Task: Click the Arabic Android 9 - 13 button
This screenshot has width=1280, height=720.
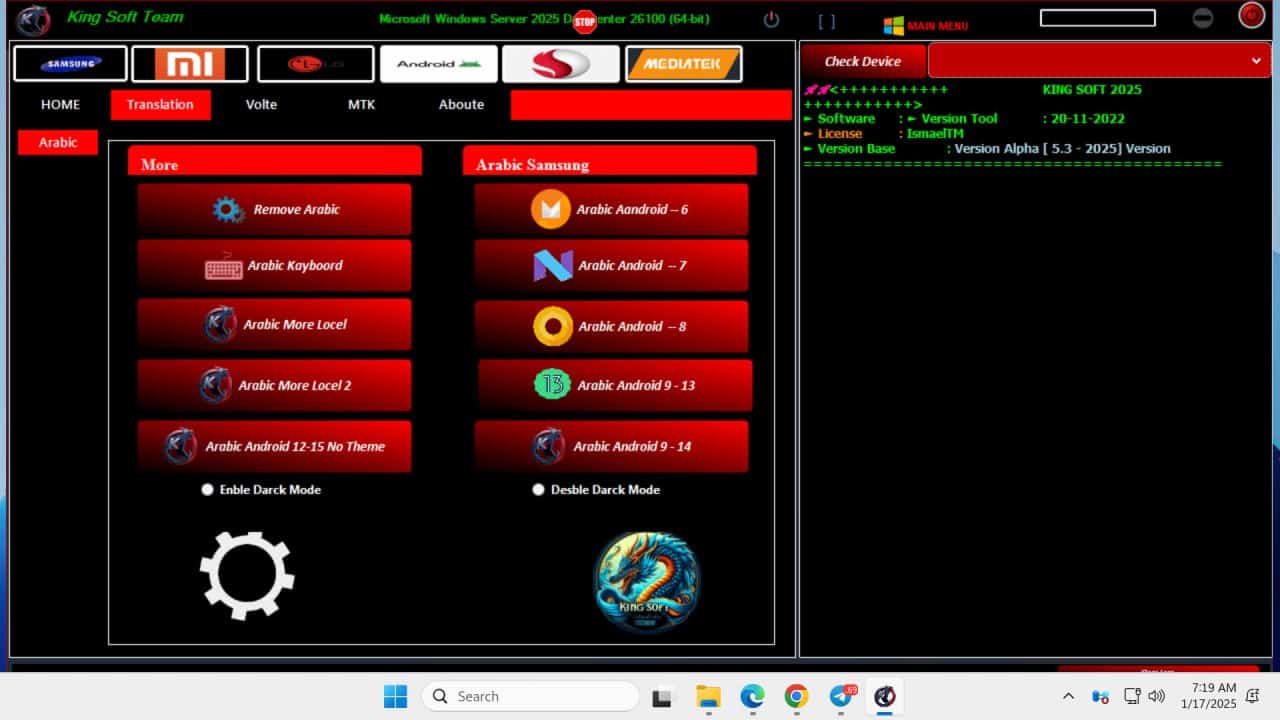Action: pyautogui.click(x=615, y=385)
